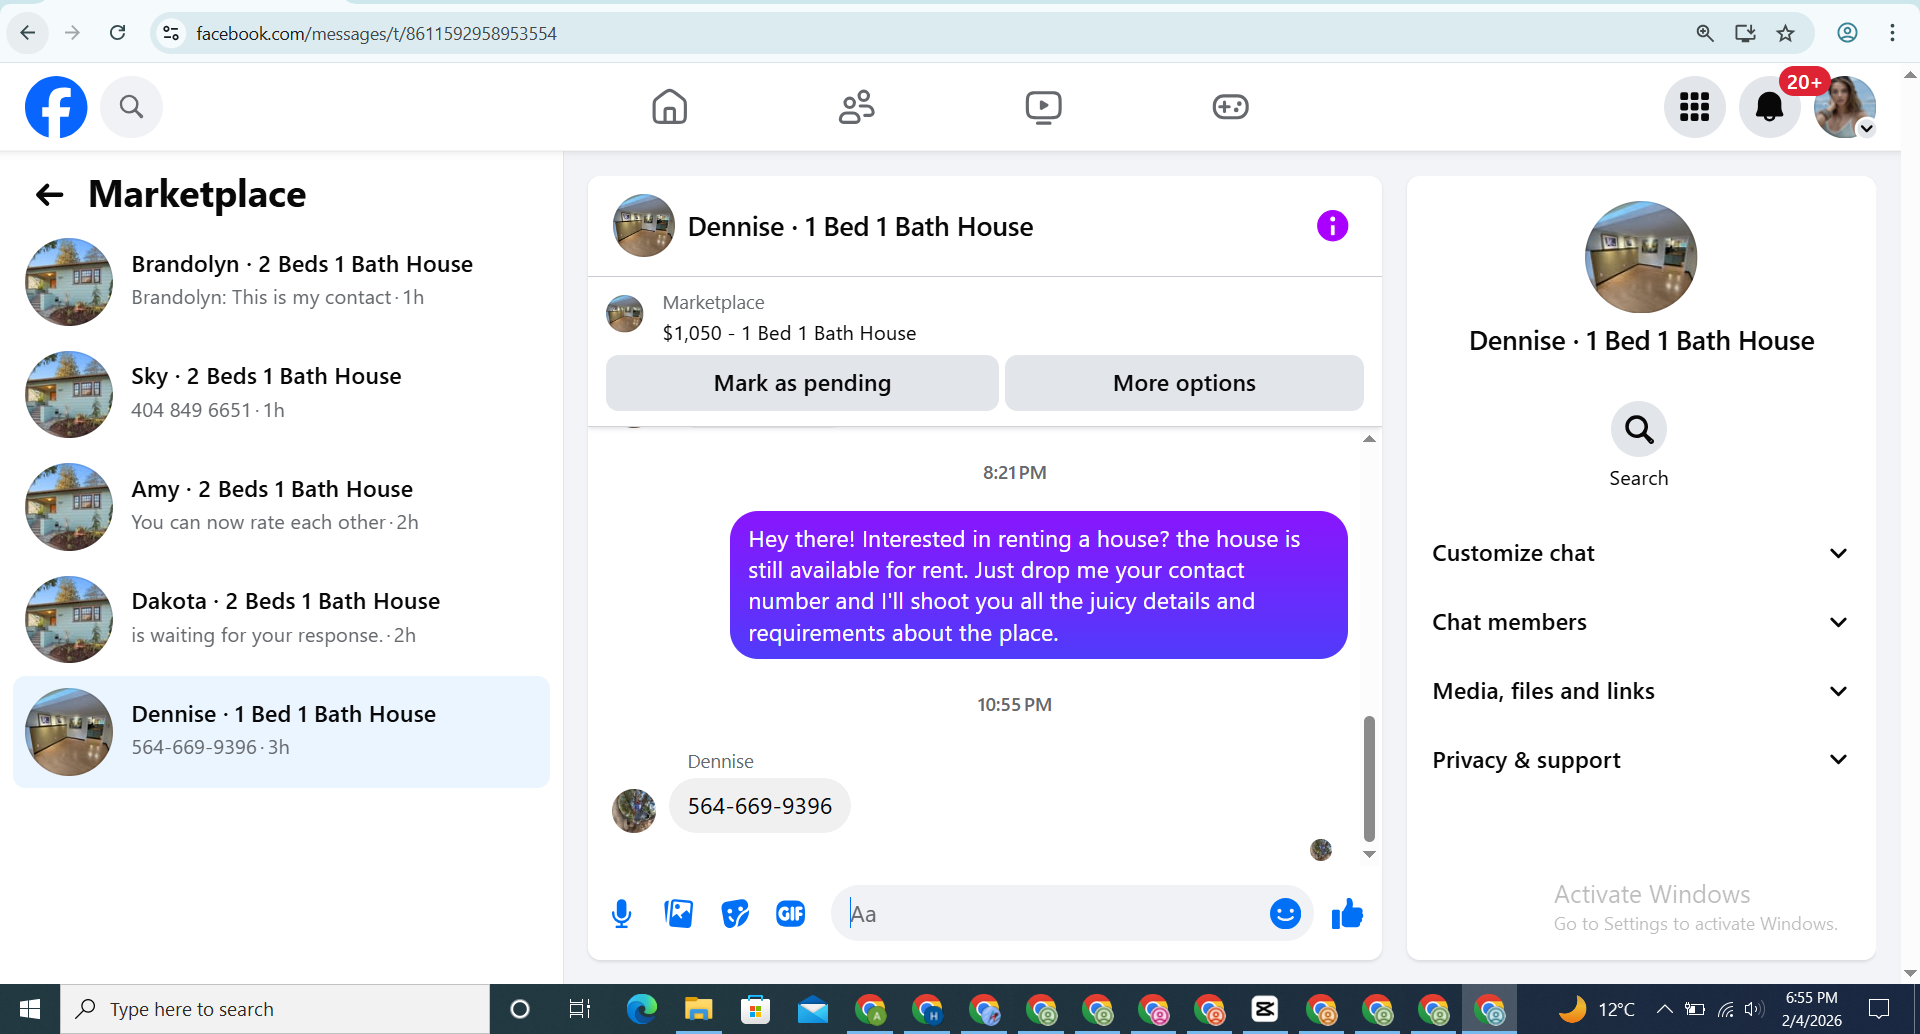Record a voice clip with microphone icon
This screenshot has width=1920, height=1034.
(x=621, y=913)
